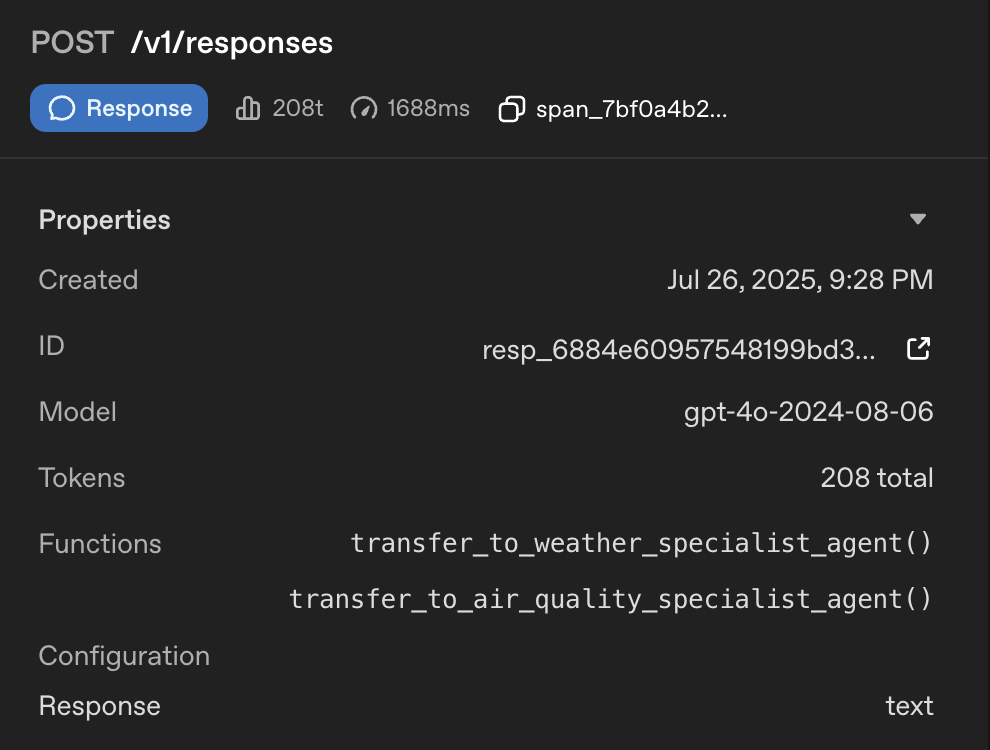Click the 208t token count label
Screen dimensions: 990x750
[298, 108]
